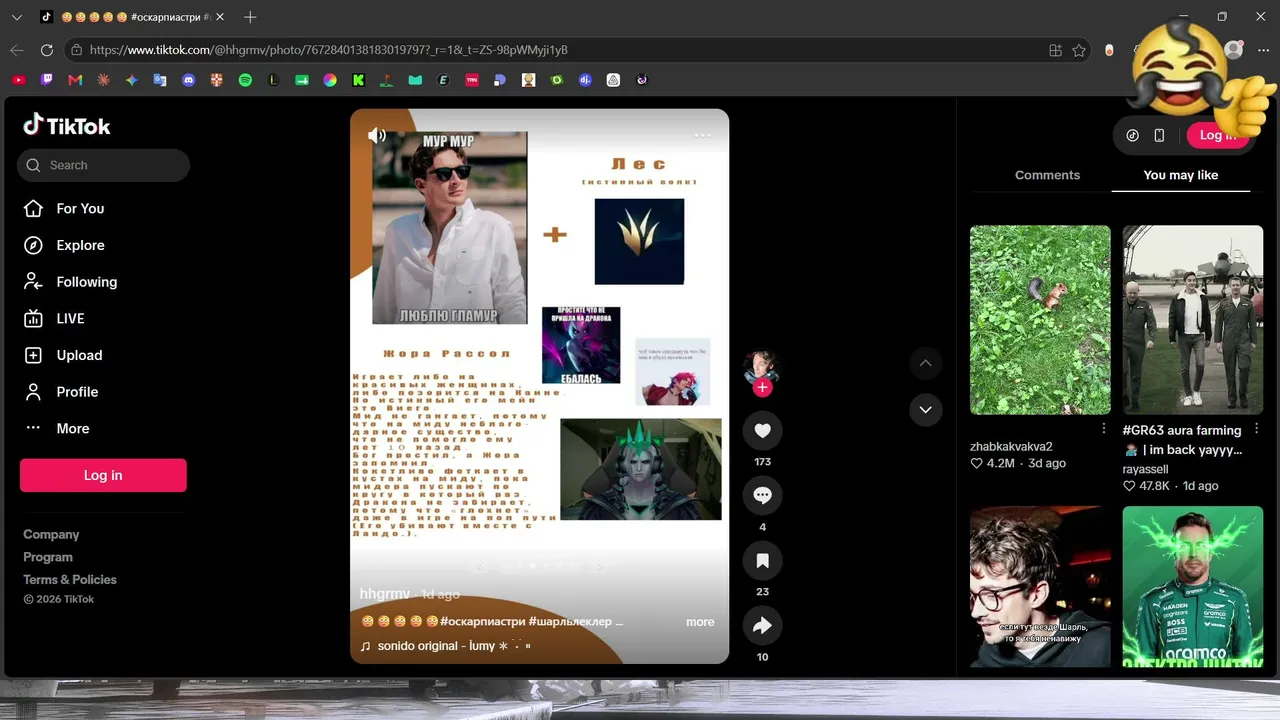
Task: Open the Terms & Policies link
Action: coord(70,579)
